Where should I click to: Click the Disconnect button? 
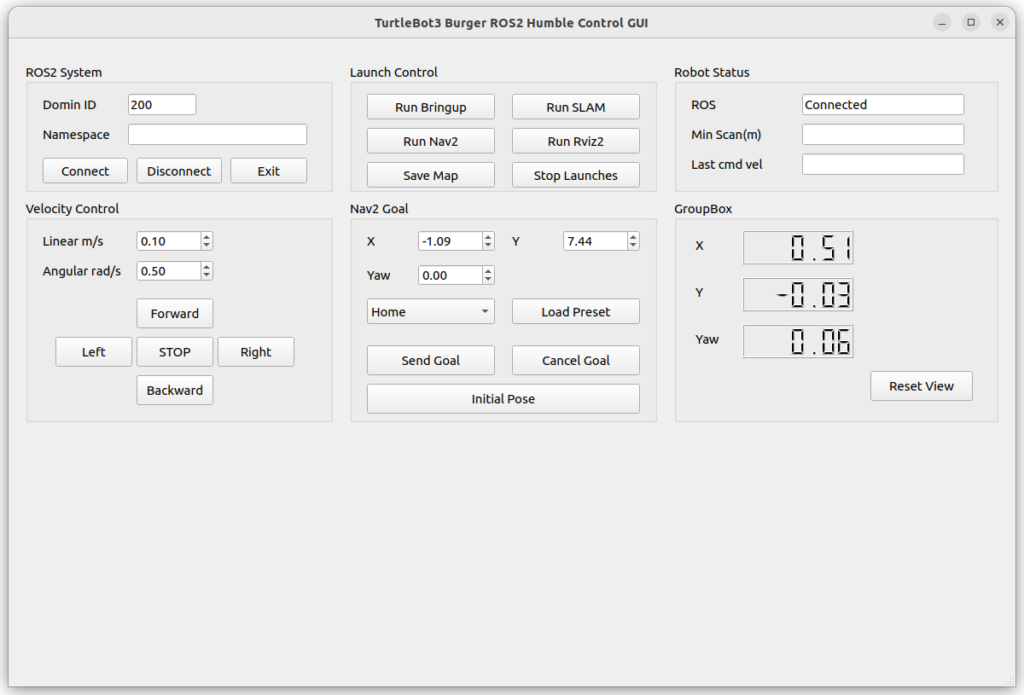[179, 171]
